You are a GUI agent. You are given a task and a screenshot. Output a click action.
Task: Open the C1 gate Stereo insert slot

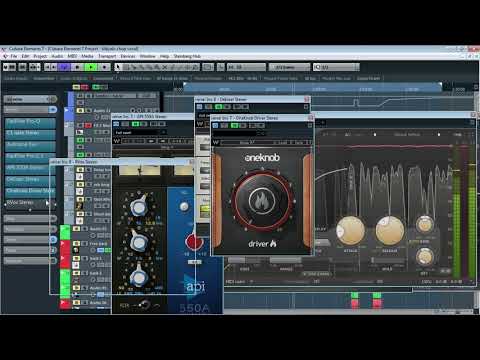coord(30,134)
